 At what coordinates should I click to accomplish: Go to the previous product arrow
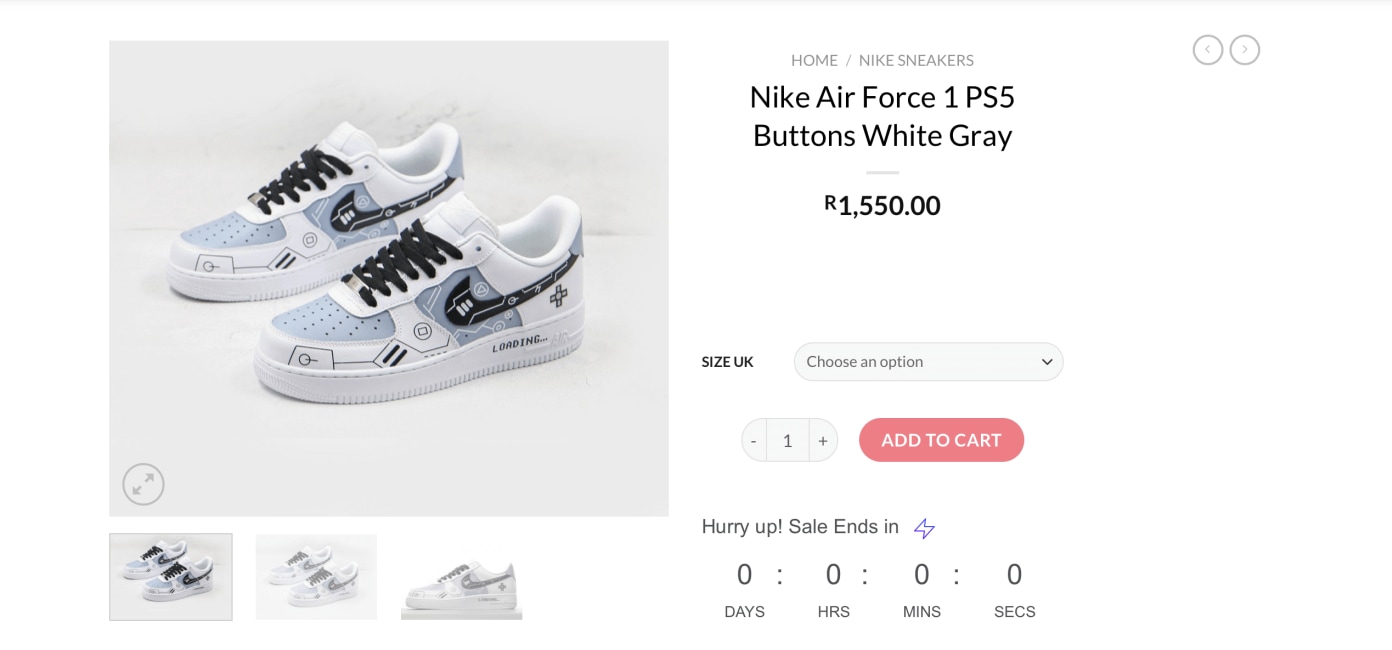point(1207,50)
